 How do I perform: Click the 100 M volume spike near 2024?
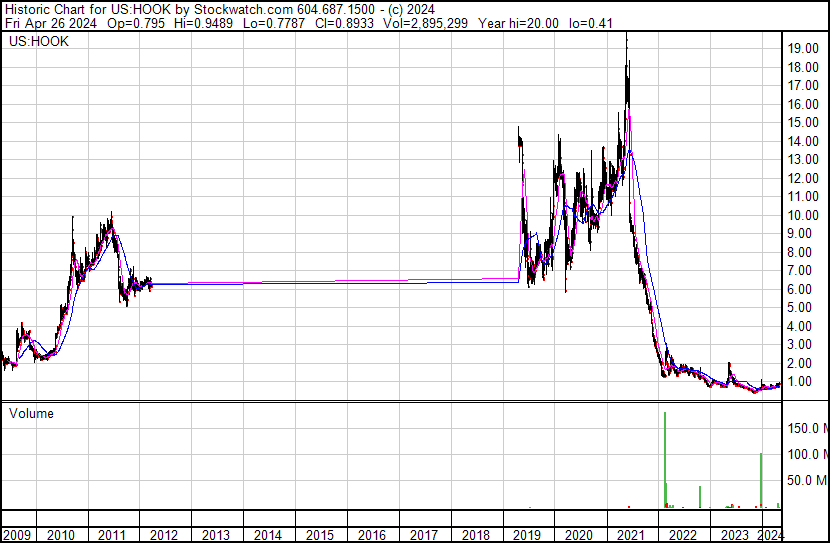point(761,480)
